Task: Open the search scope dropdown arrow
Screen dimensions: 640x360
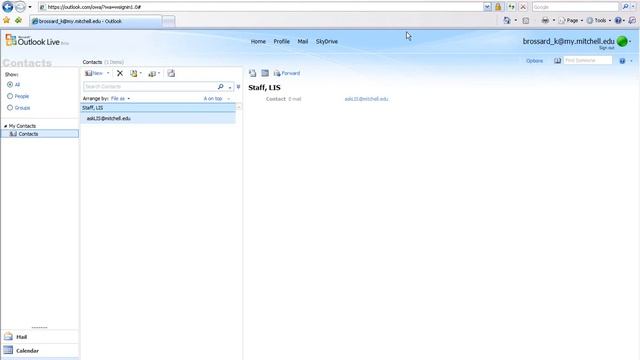Action: [230, 87]
